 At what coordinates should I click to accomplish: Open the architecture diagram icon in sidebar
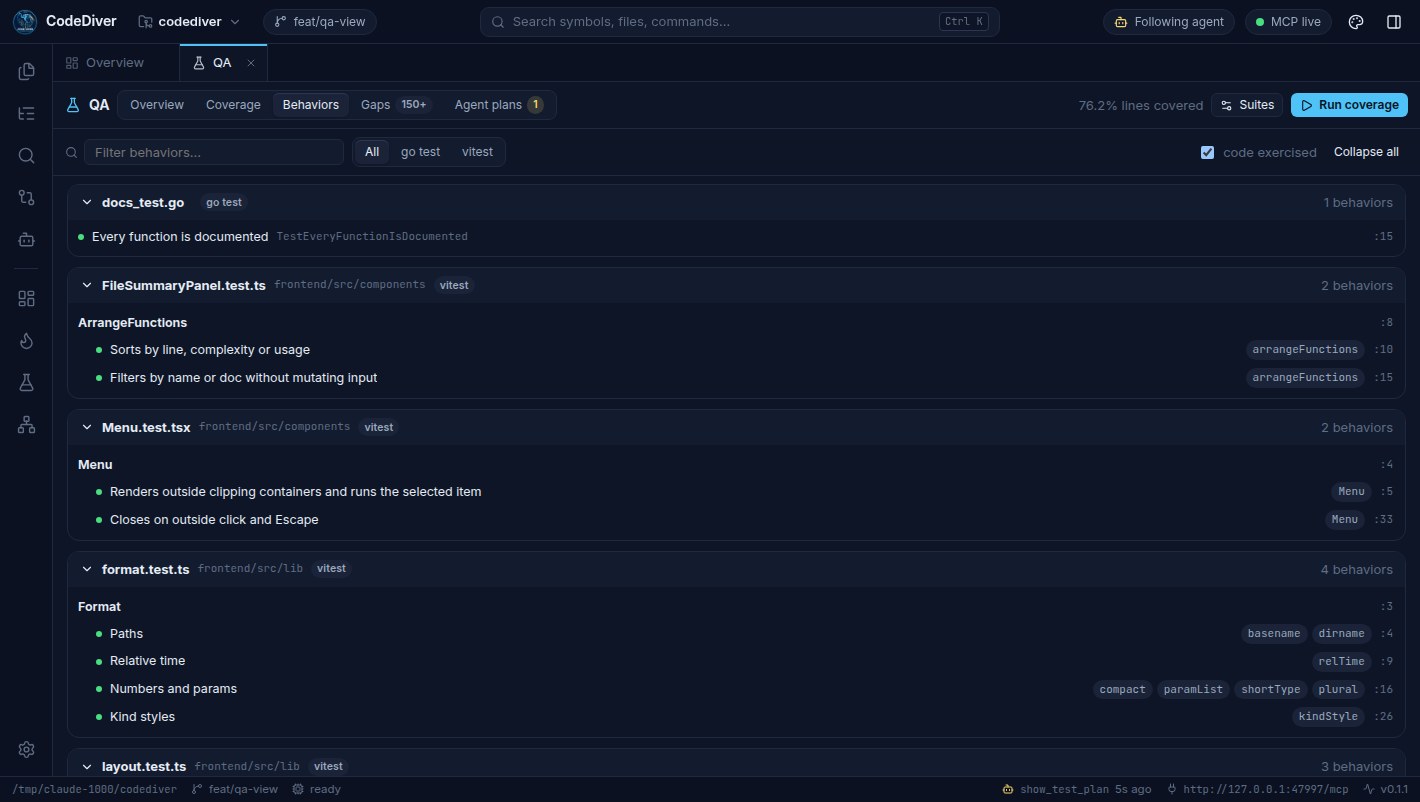[x=26, y=425]
